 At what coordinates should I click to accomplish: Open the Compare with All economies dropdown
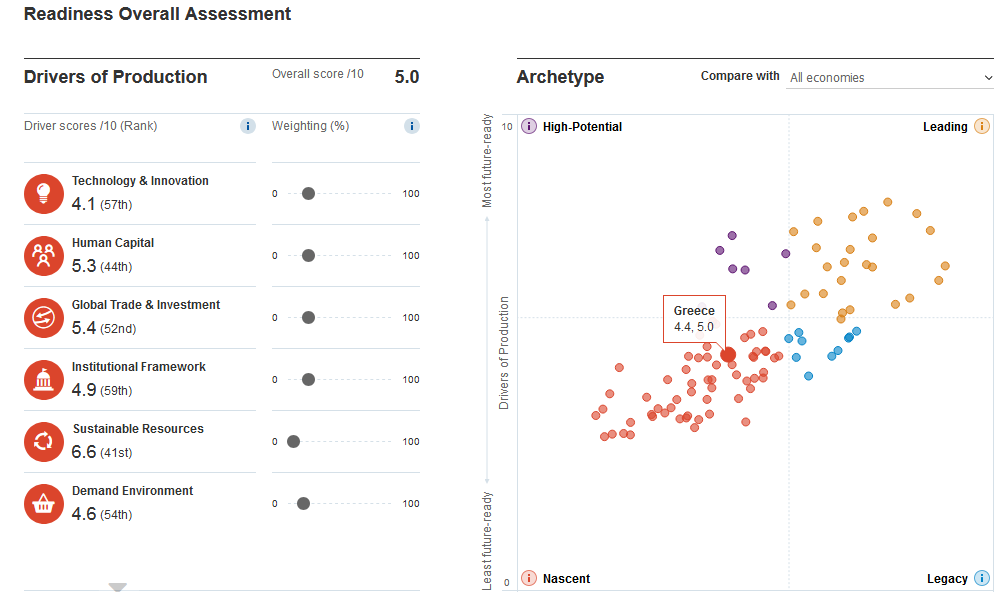[890, 77]
